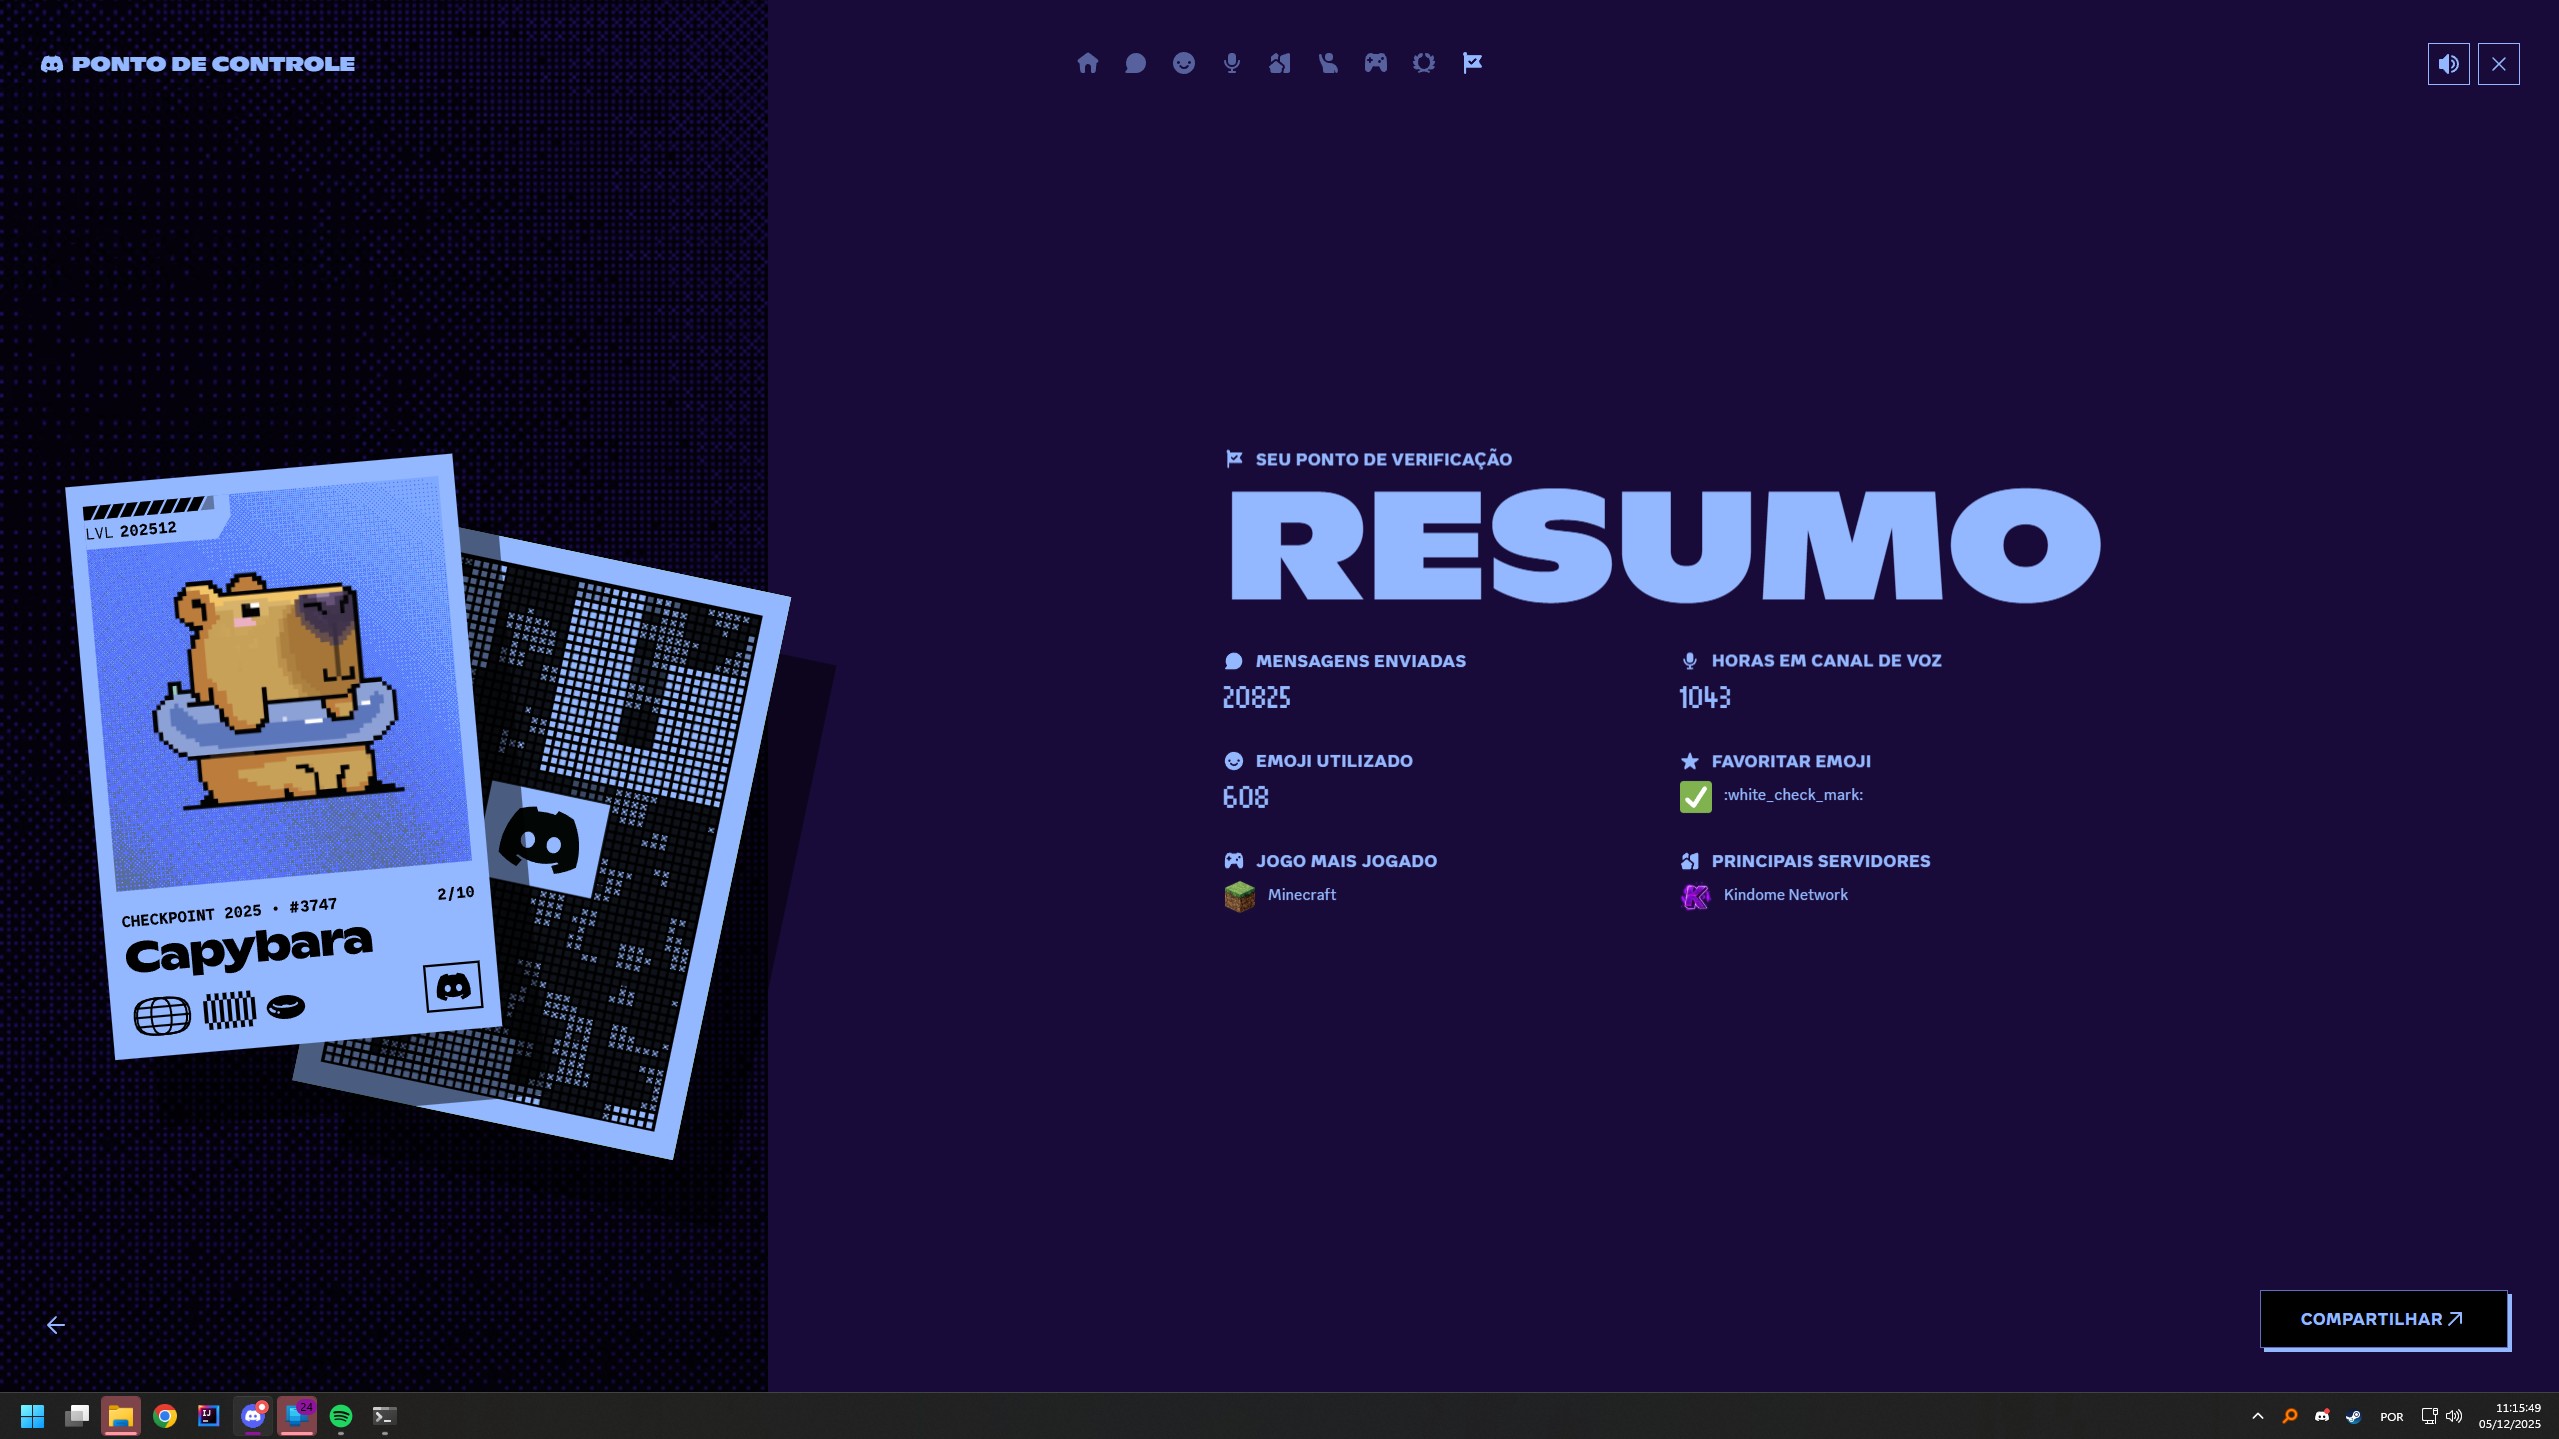Click the green white_check_mark favorite emoji
The image size is (2559, 1439).
1694,797
